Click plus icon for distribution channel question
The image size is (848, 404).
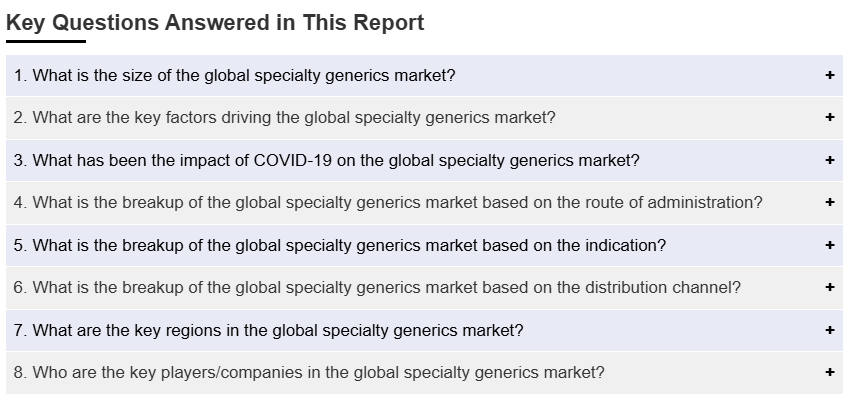(830, 288)
